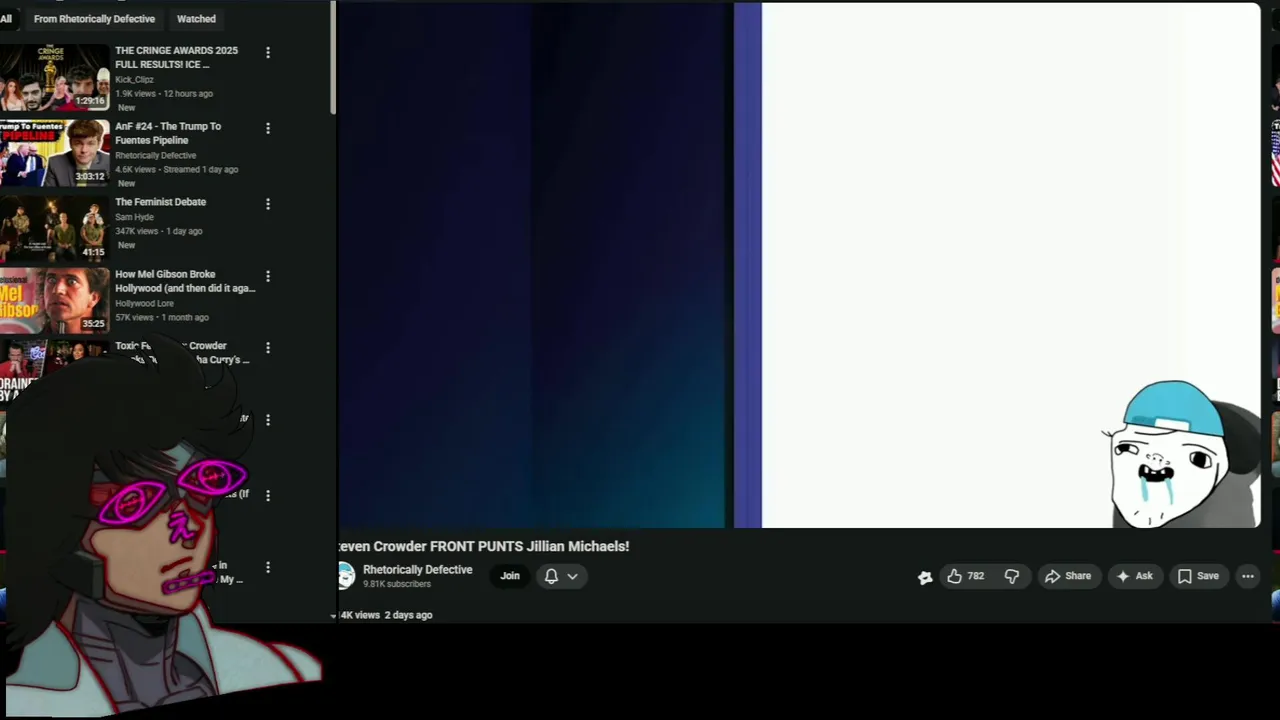Click the Share arrow button
Screen dimensions: 1280x720
tap(1067, 576)
